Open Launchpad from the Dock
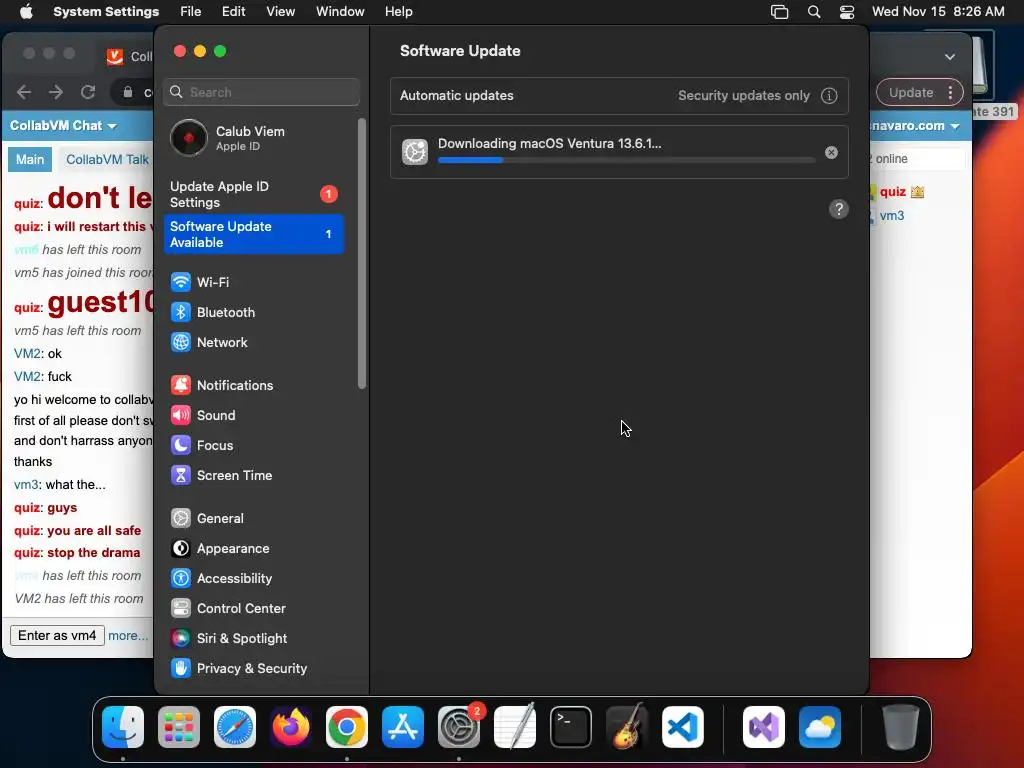This screenshot has height=768, width=1024. click(x=179, y=727)
